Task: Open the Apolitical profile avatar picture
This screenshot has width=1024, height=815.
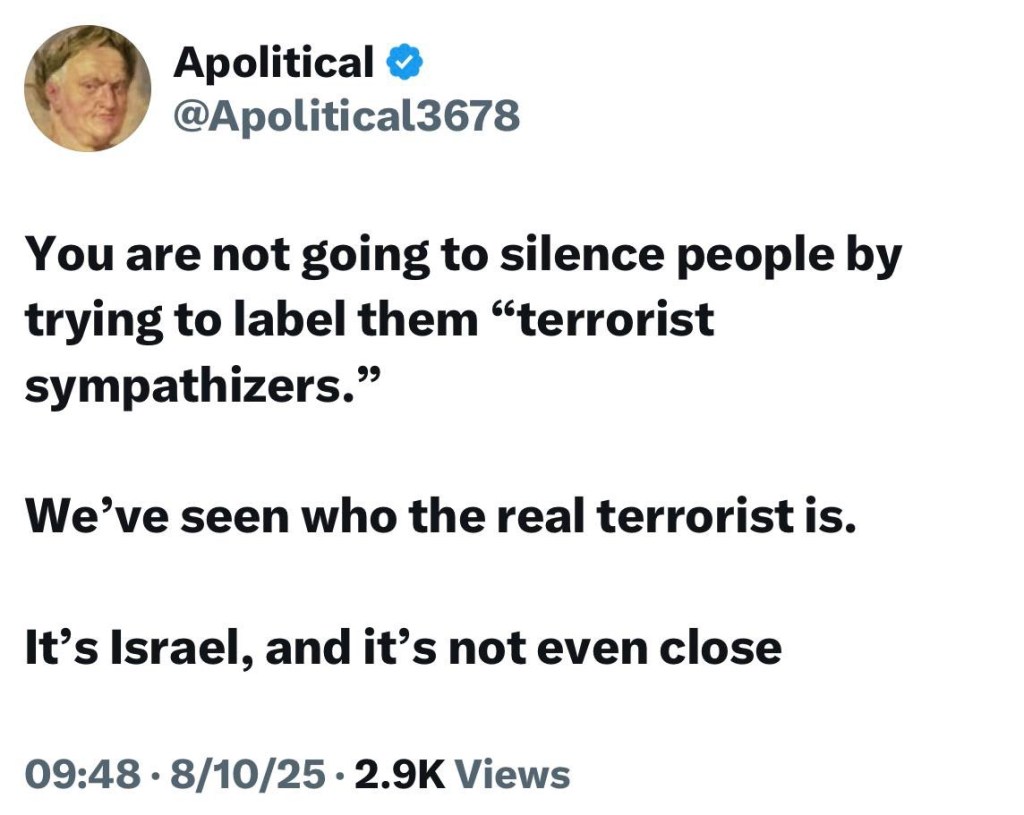Action: (x=87, y=88)
